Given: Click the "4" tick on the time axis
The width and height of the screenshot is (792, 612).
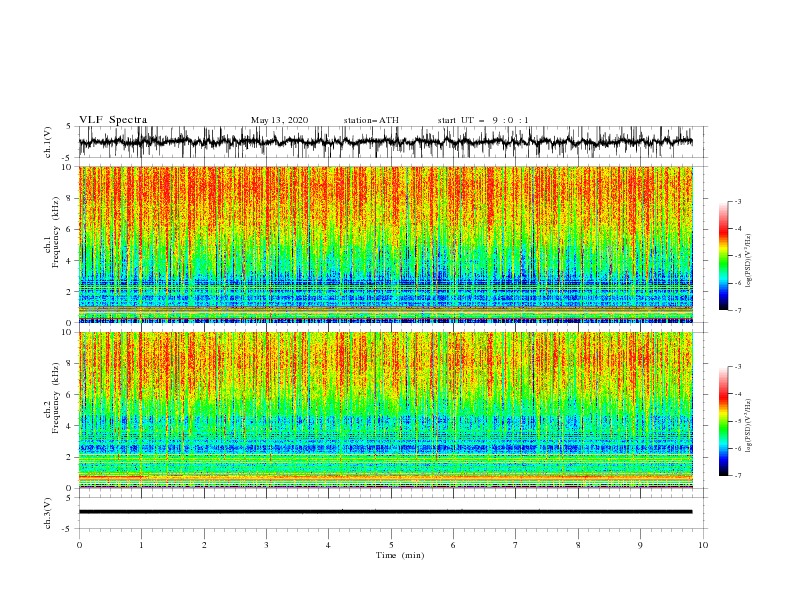Looking at the screenshot, I should coord(328,545).
